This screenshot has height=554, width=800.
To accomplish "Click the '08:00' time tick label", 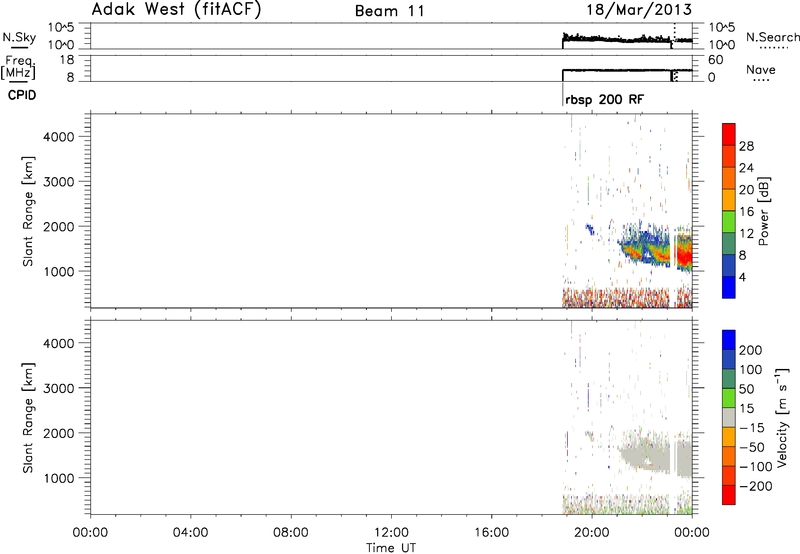I will coord(291,533).
